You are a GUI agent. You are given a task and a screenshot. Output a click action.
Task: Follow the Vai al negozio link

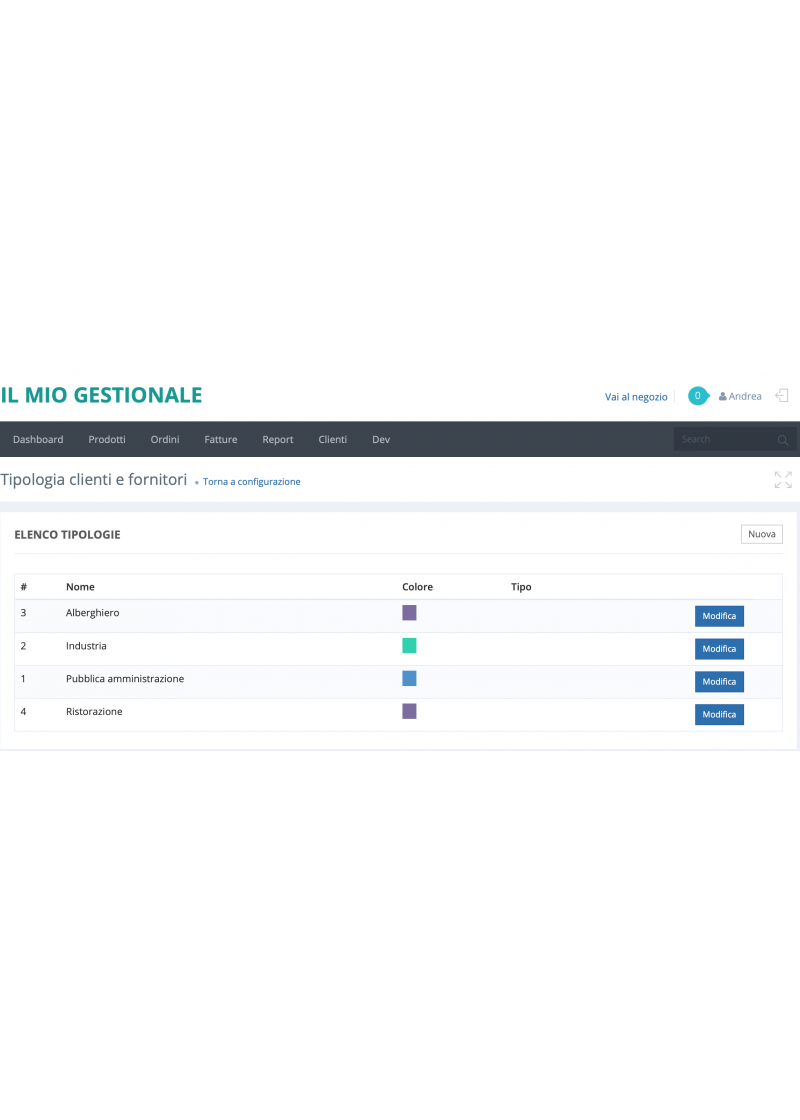[636, 397]
